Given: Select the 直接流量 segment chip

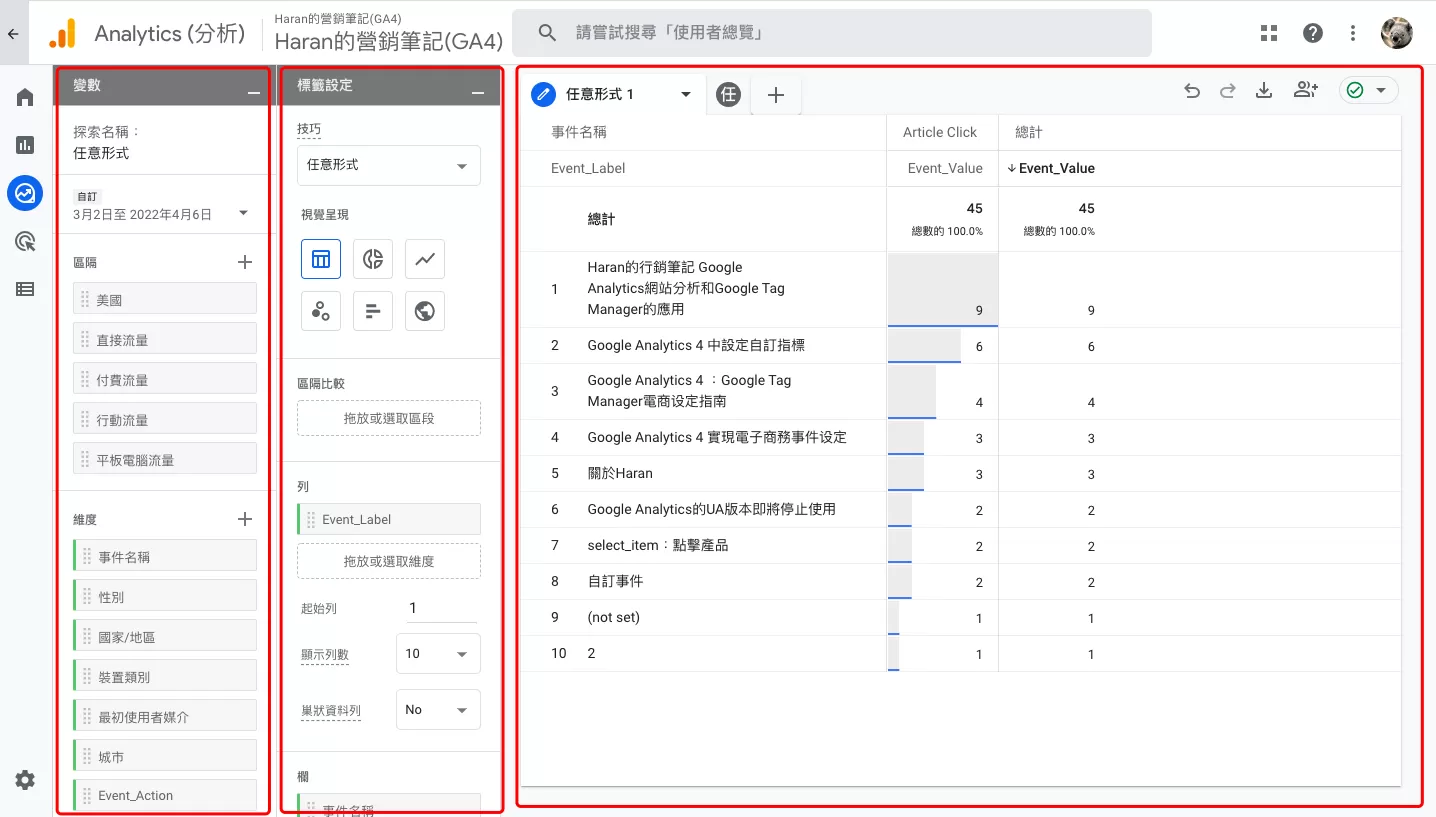Looking at the screenshot, I should [x=165, y=340].
